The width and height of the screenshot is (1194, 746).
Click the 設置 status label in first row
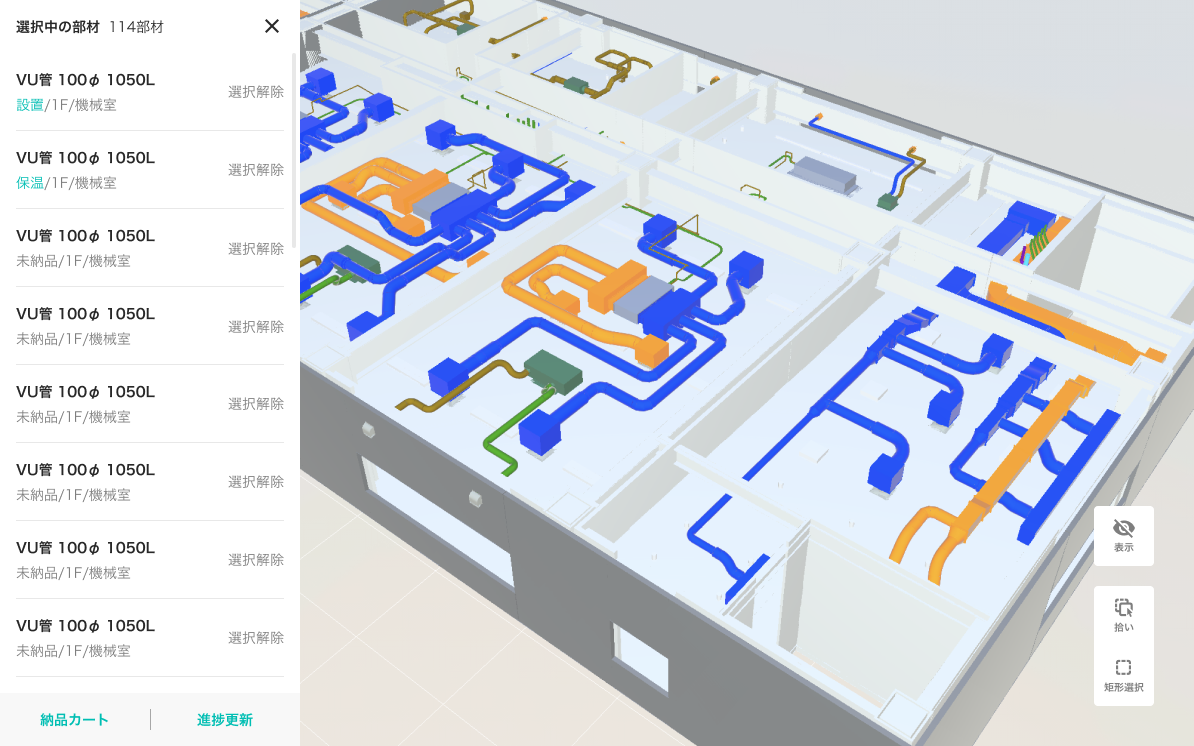(x=30, y=105)
